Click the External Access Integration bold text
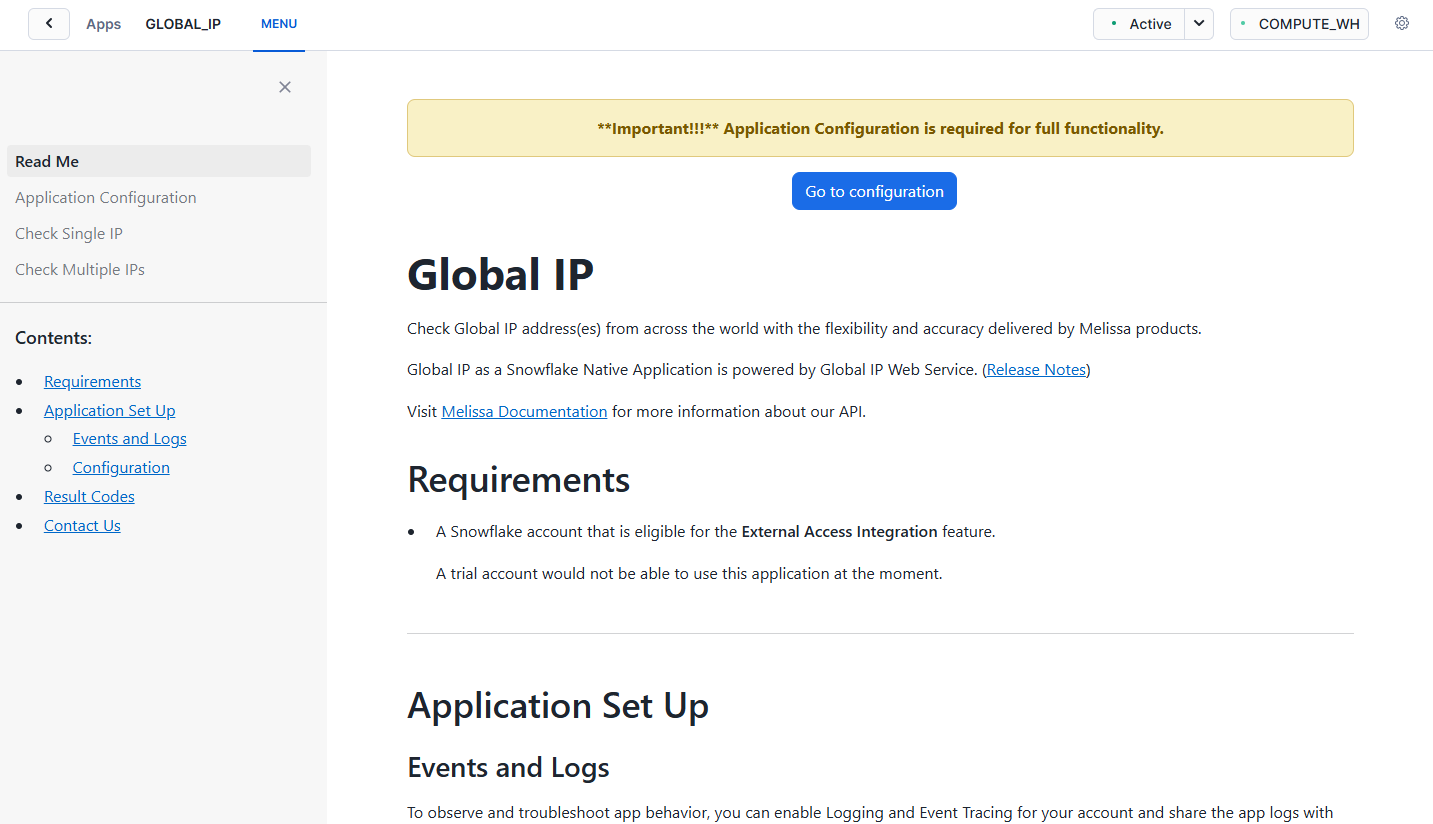Image resolution: width=1433 pixels, height=824 pixels. point(839,531)
